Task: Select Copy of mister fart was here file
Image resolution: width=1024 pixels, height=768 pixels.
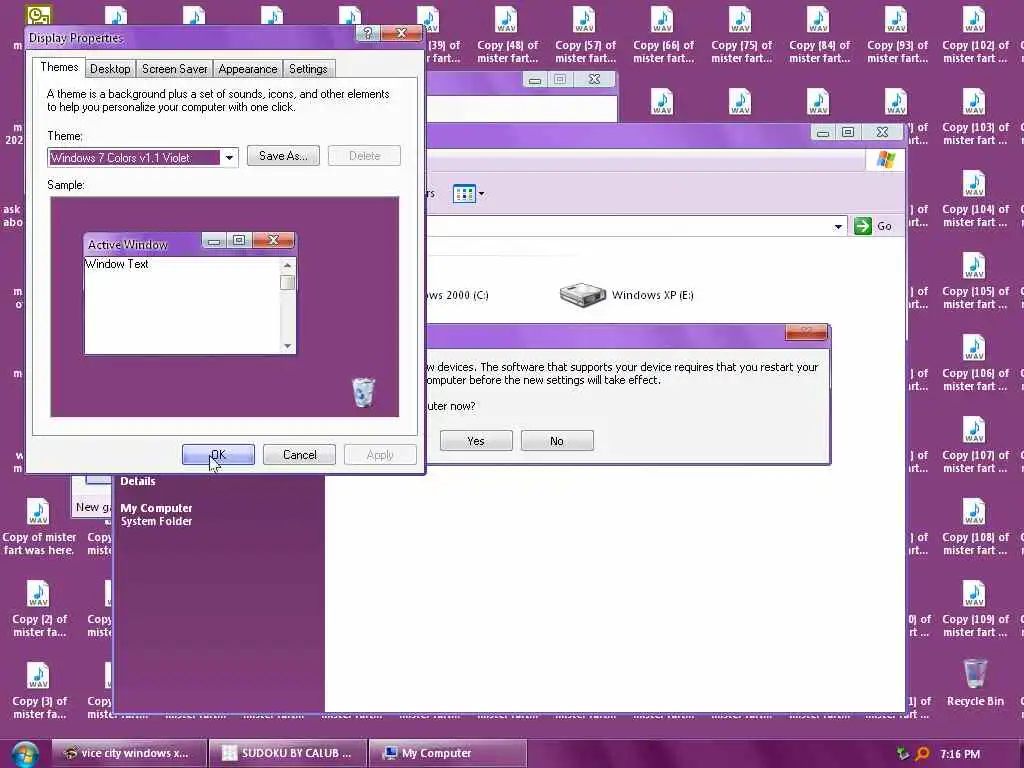Action: [x=39, y=528]
